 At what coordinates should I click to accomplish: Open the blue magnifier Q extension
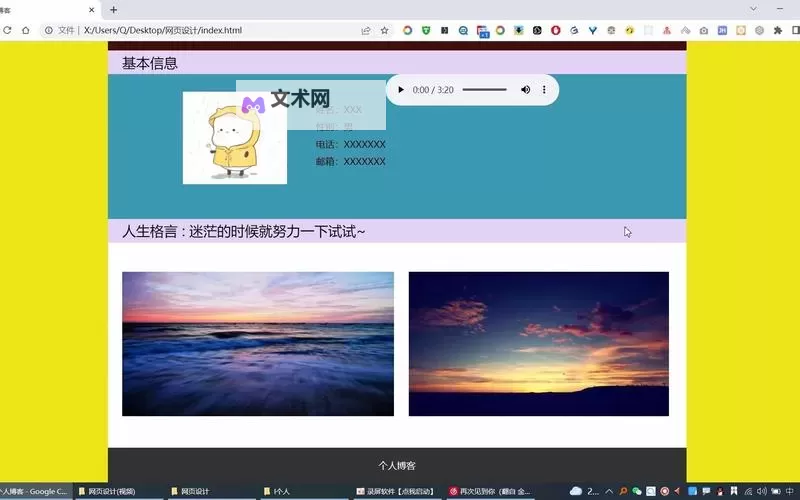[463, 31]
